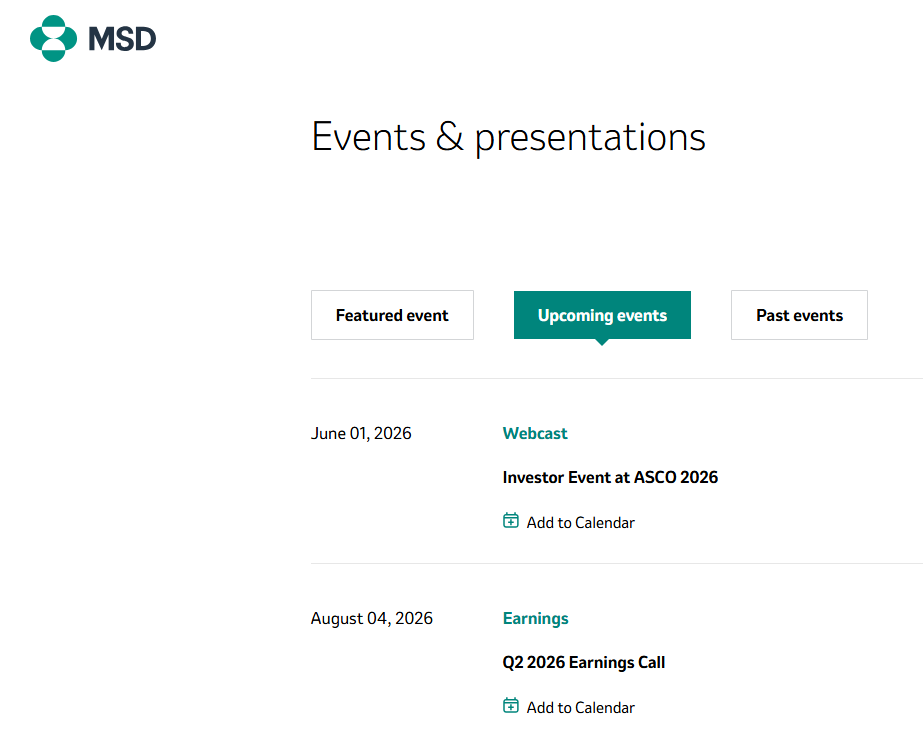Click the pointer arrow beneath Upcoming events
Viewport: 923px width, 743px height.
(602, 342)
